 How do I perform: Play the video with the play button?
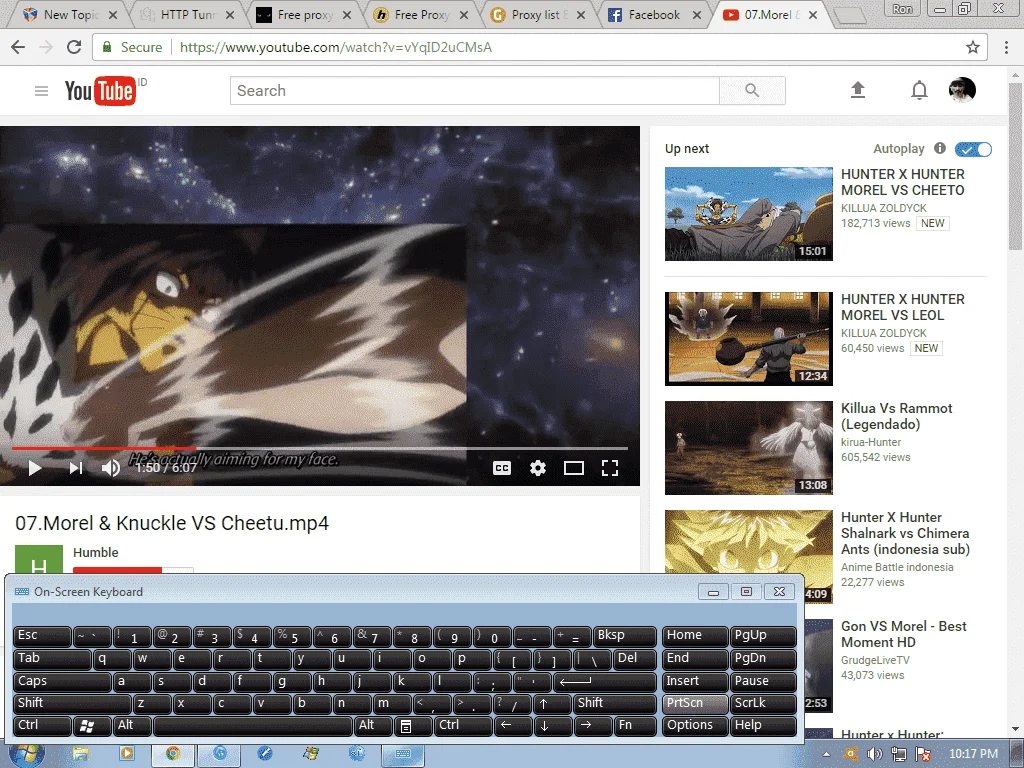pyautogui.click(x=35, y=468)
